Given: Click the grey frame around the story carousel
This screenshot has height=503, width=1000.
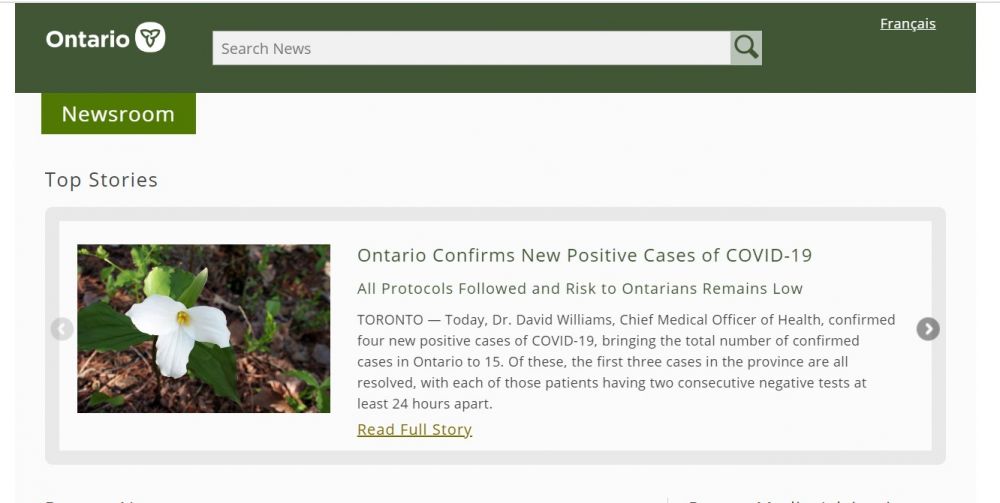Looking at the screenshot, I should tap(500, 214).
